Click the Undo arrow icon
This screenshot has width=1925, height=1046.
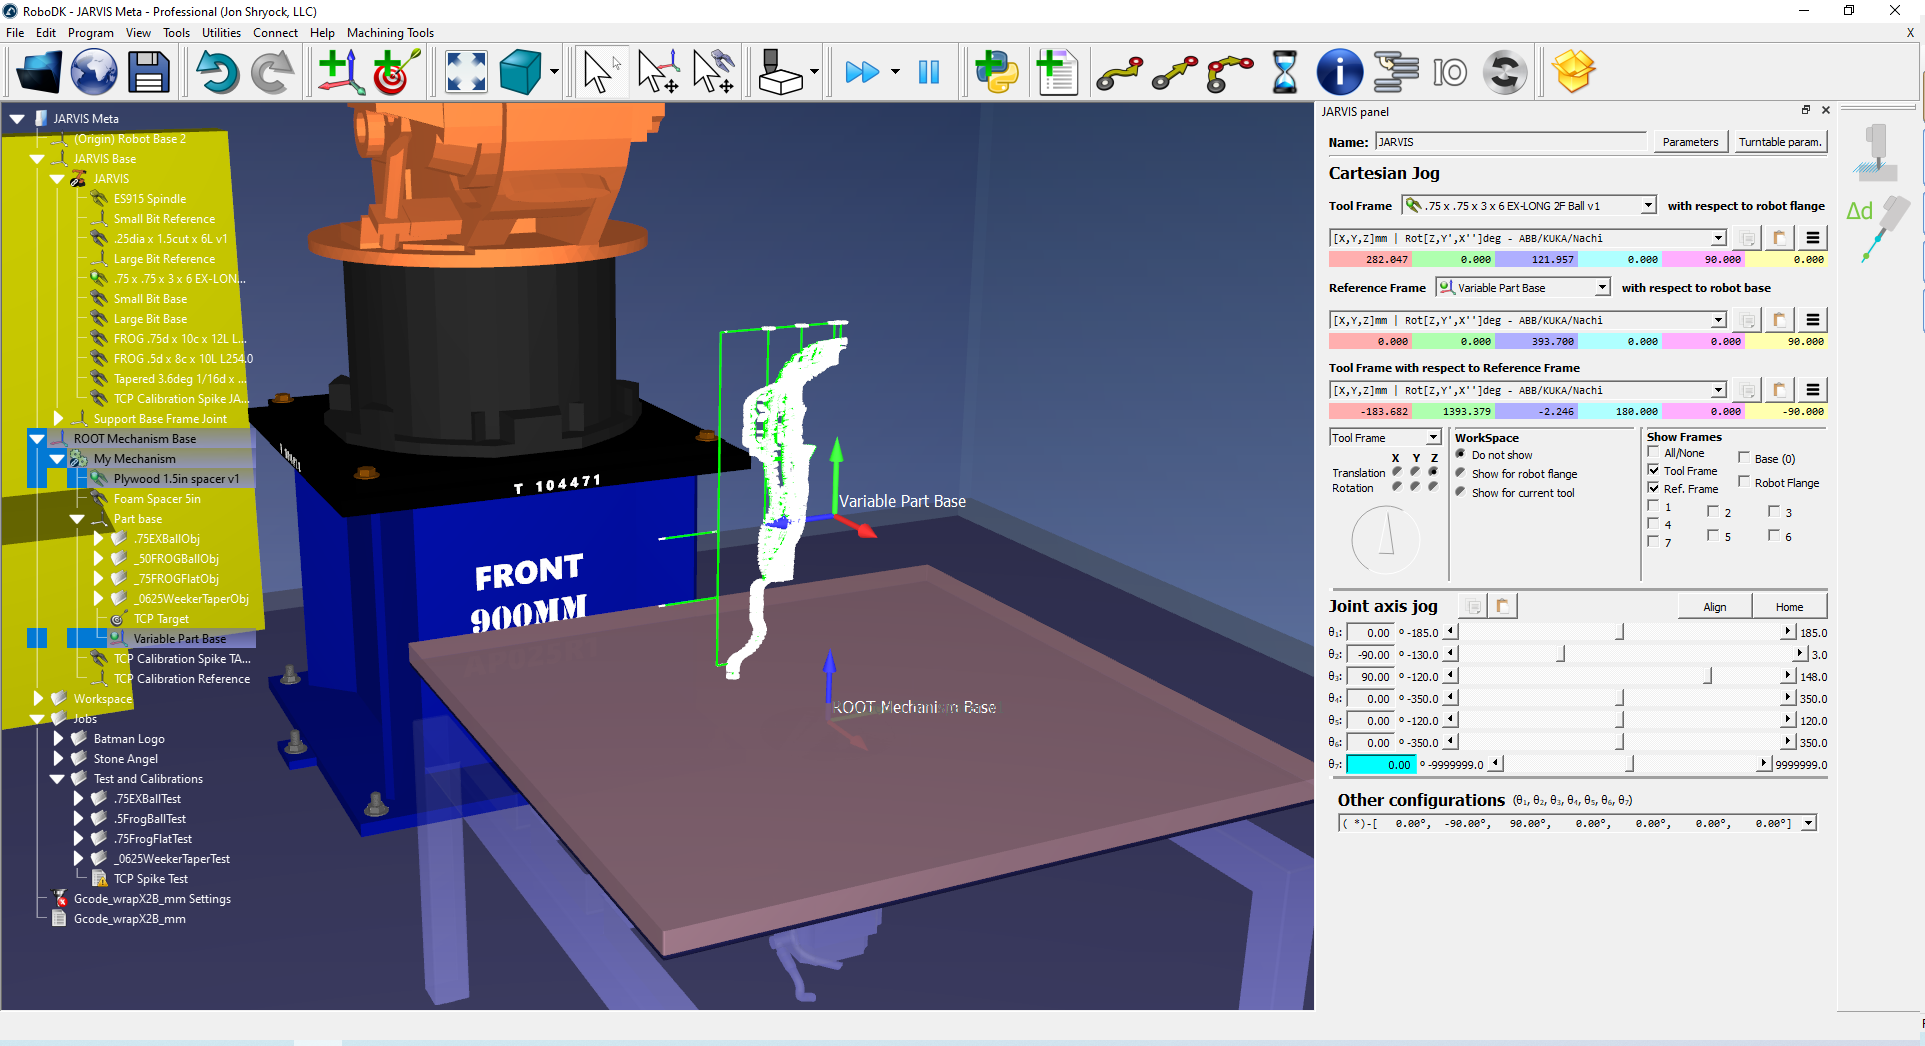(217, 73)
